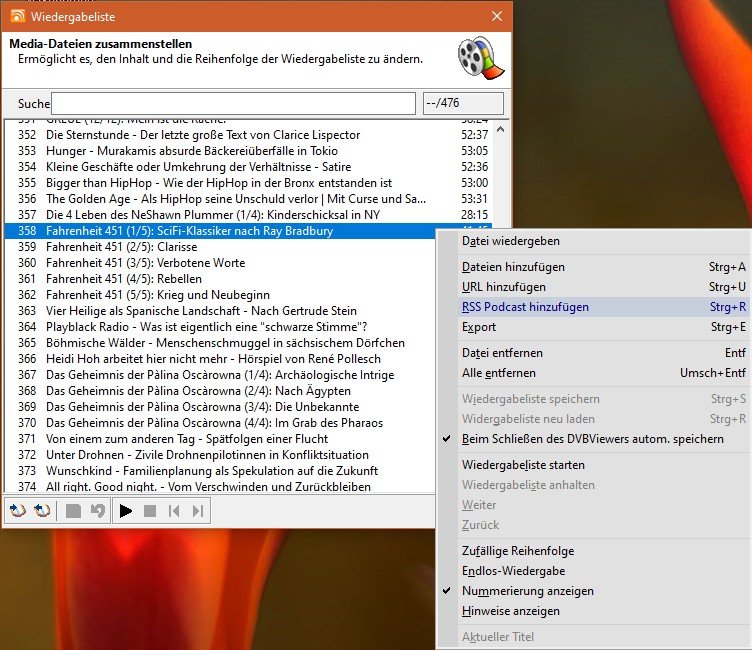Screen dimensions: 752x650
Task: Click the reload playlist arrow icon
Action: 97,511
